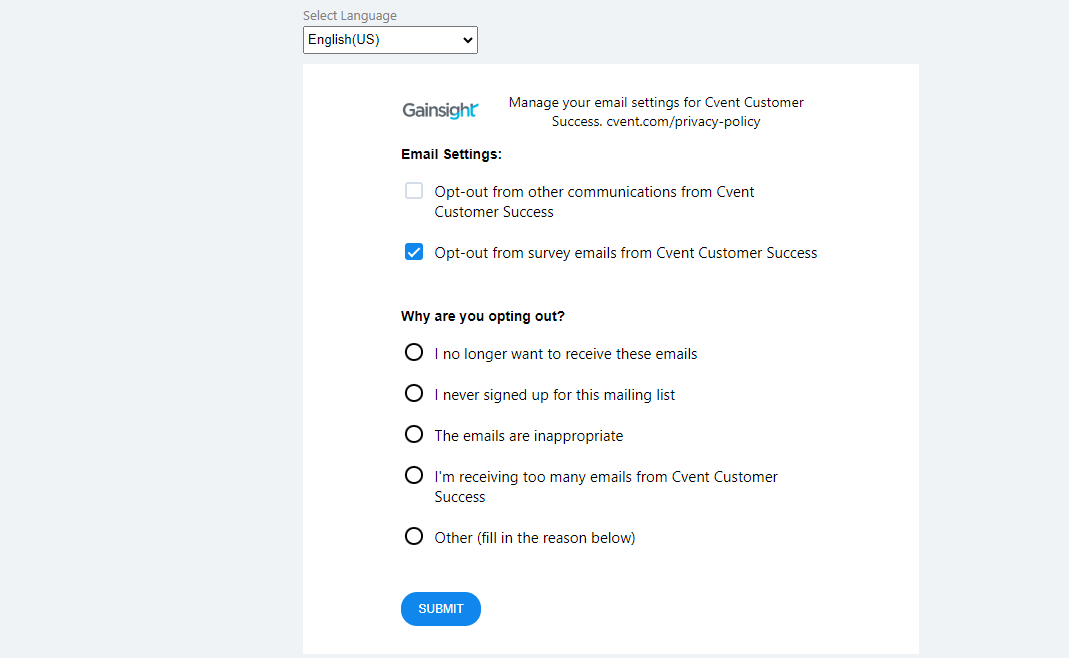Click the Gainsight logo
Image resolution: width=1069 pixels, height=658 pixels.
pos(440,110)
